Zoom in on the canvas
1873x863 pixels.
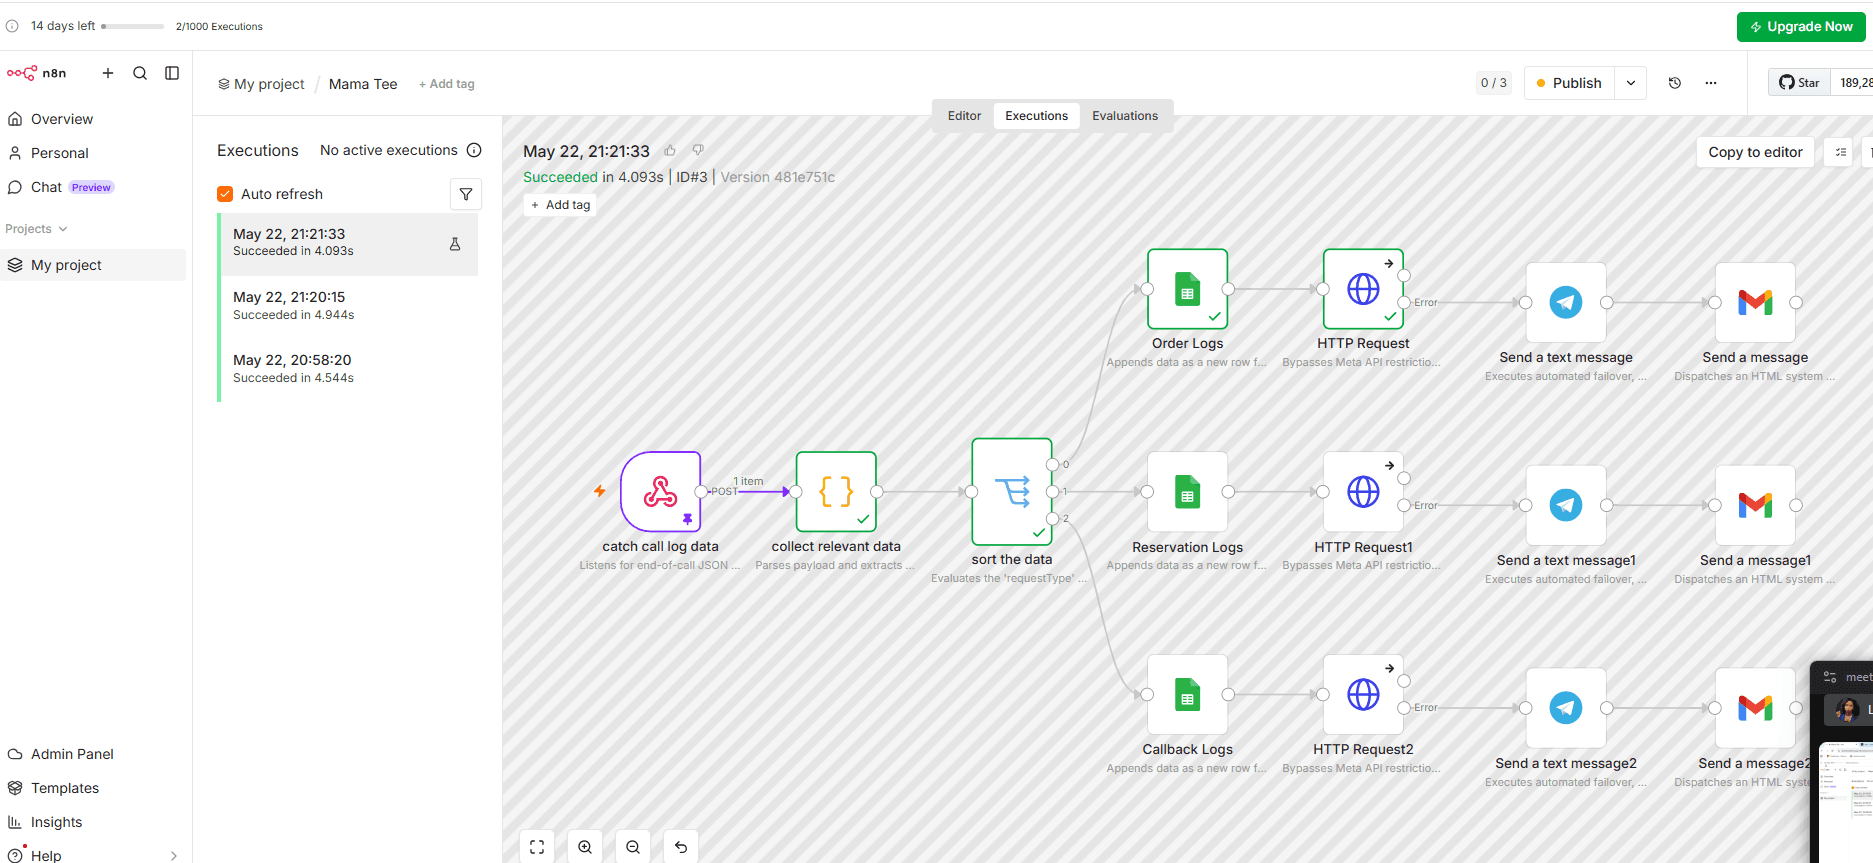click(585, 847)
